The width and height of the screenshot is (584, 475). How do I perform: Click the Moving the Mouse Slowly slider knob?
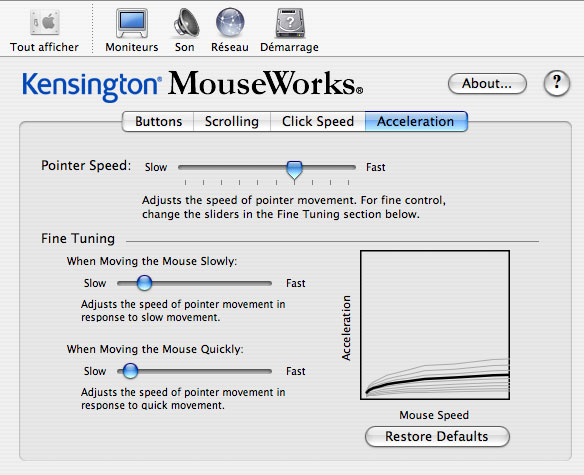click(x=144, y=283)
